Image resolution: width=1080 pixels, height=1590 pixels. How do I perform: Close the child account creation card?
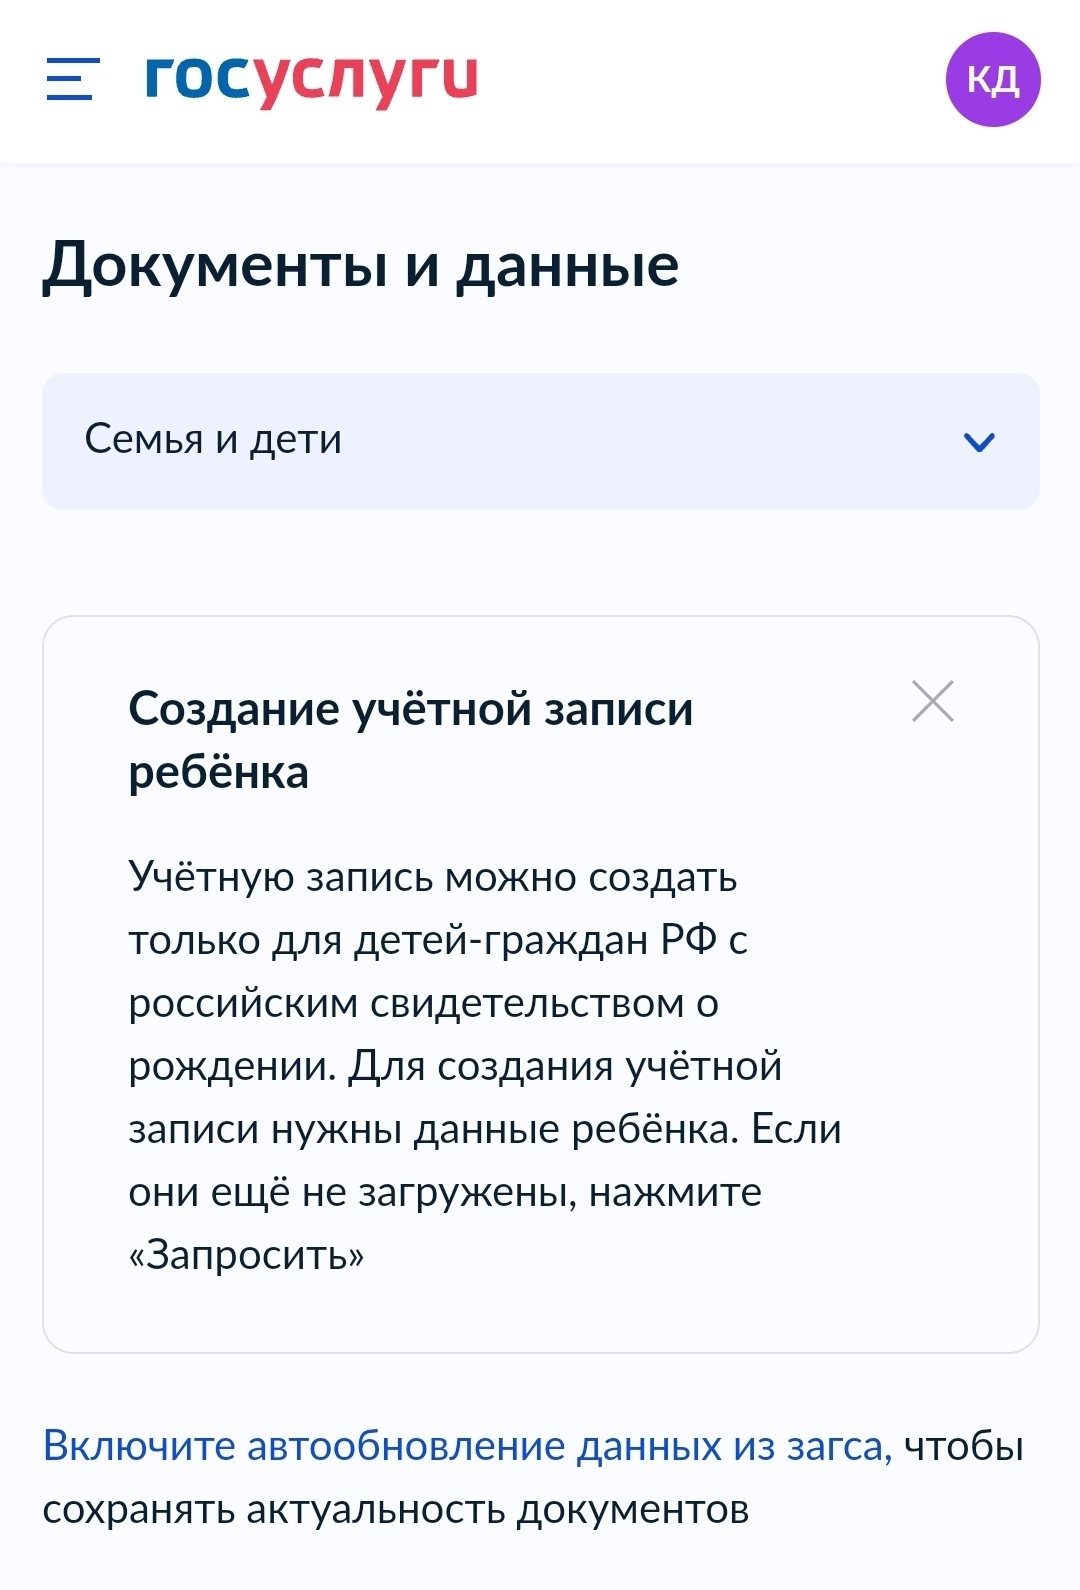pyautogui.click(x=933, y=701)
